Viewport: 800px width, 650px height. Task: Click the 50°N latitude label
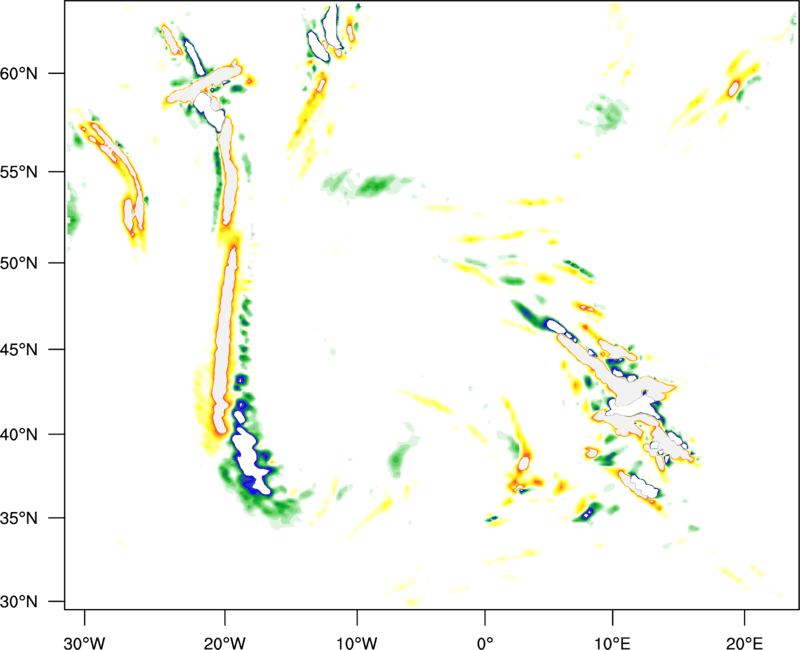pyautogui.click(x=19, y=263)
